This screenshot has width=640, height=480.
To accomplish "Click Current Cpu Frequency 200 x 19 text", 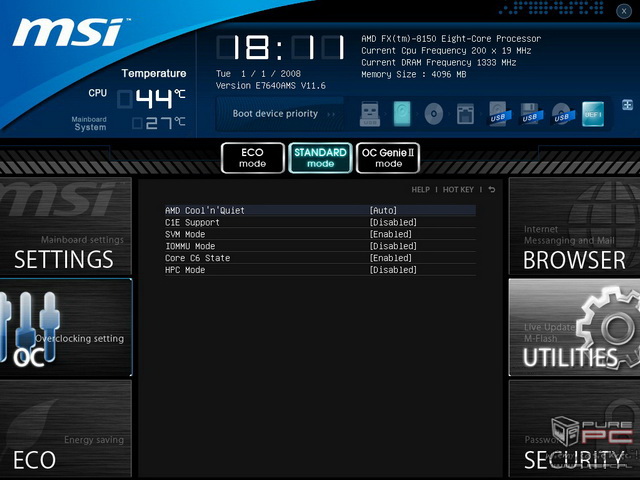I will point(446,51).
